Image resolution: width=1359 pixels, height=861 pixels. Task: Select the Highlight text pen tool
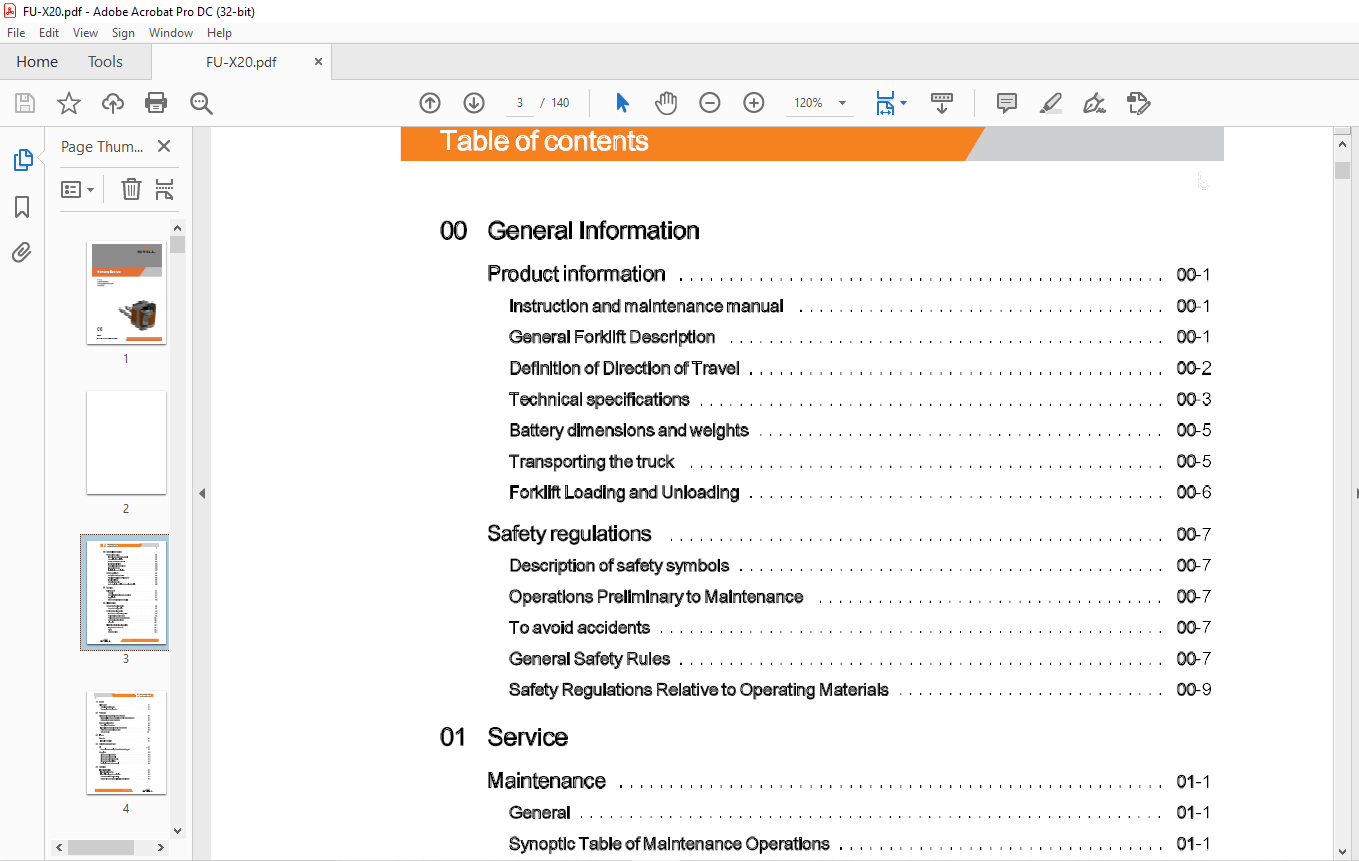pos(1050,103)
